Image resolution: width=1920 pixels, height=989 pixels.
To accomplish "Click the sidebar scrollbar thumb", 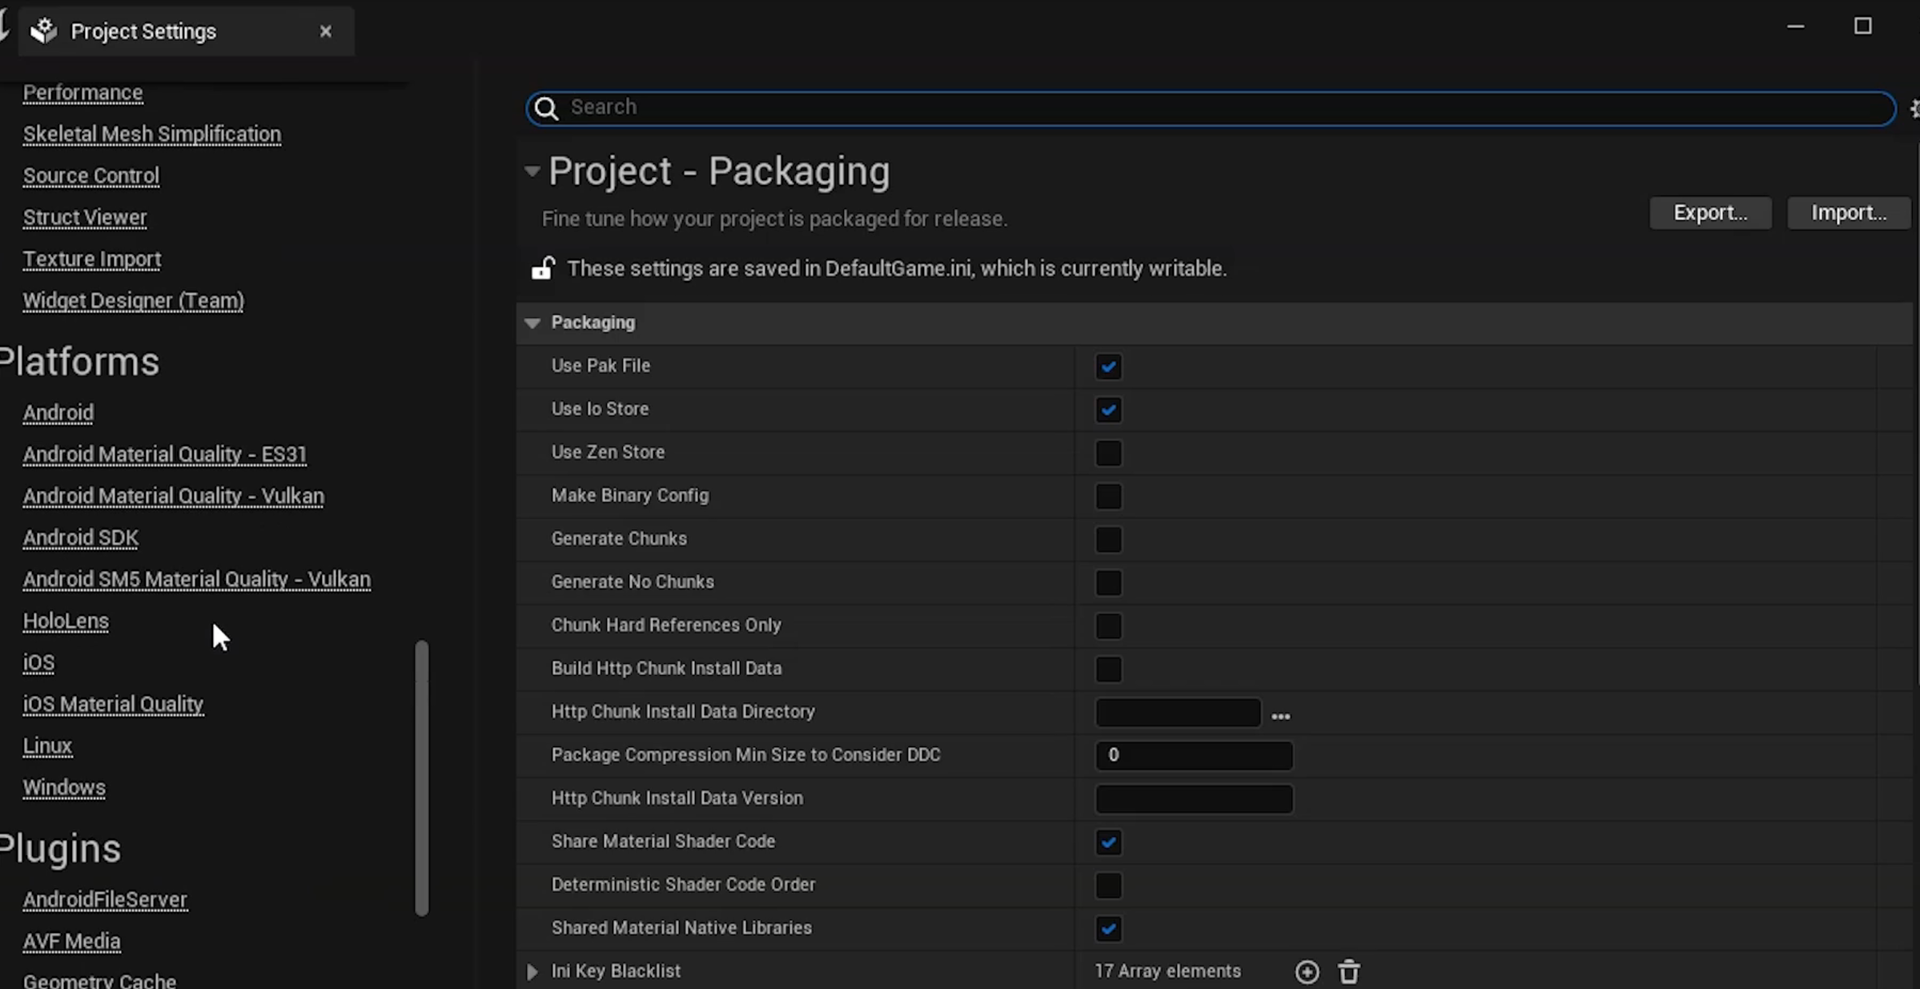I will pyautogui.click(x=422, y=778).
